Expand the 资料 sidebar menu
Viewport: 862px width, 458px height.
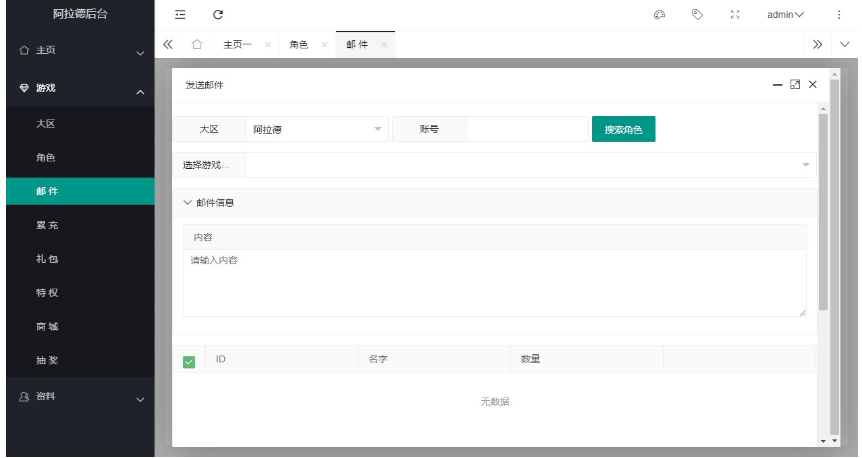[78, 397]
